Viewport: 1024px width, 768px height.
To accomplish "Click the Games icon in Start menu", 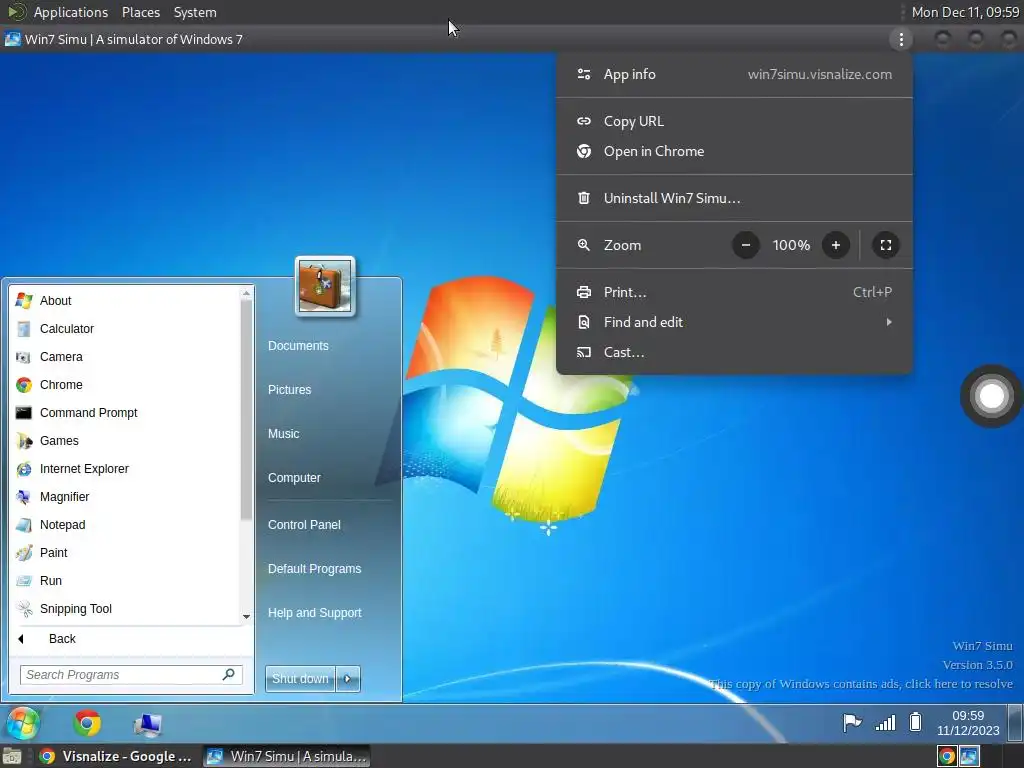I will 24,441.
